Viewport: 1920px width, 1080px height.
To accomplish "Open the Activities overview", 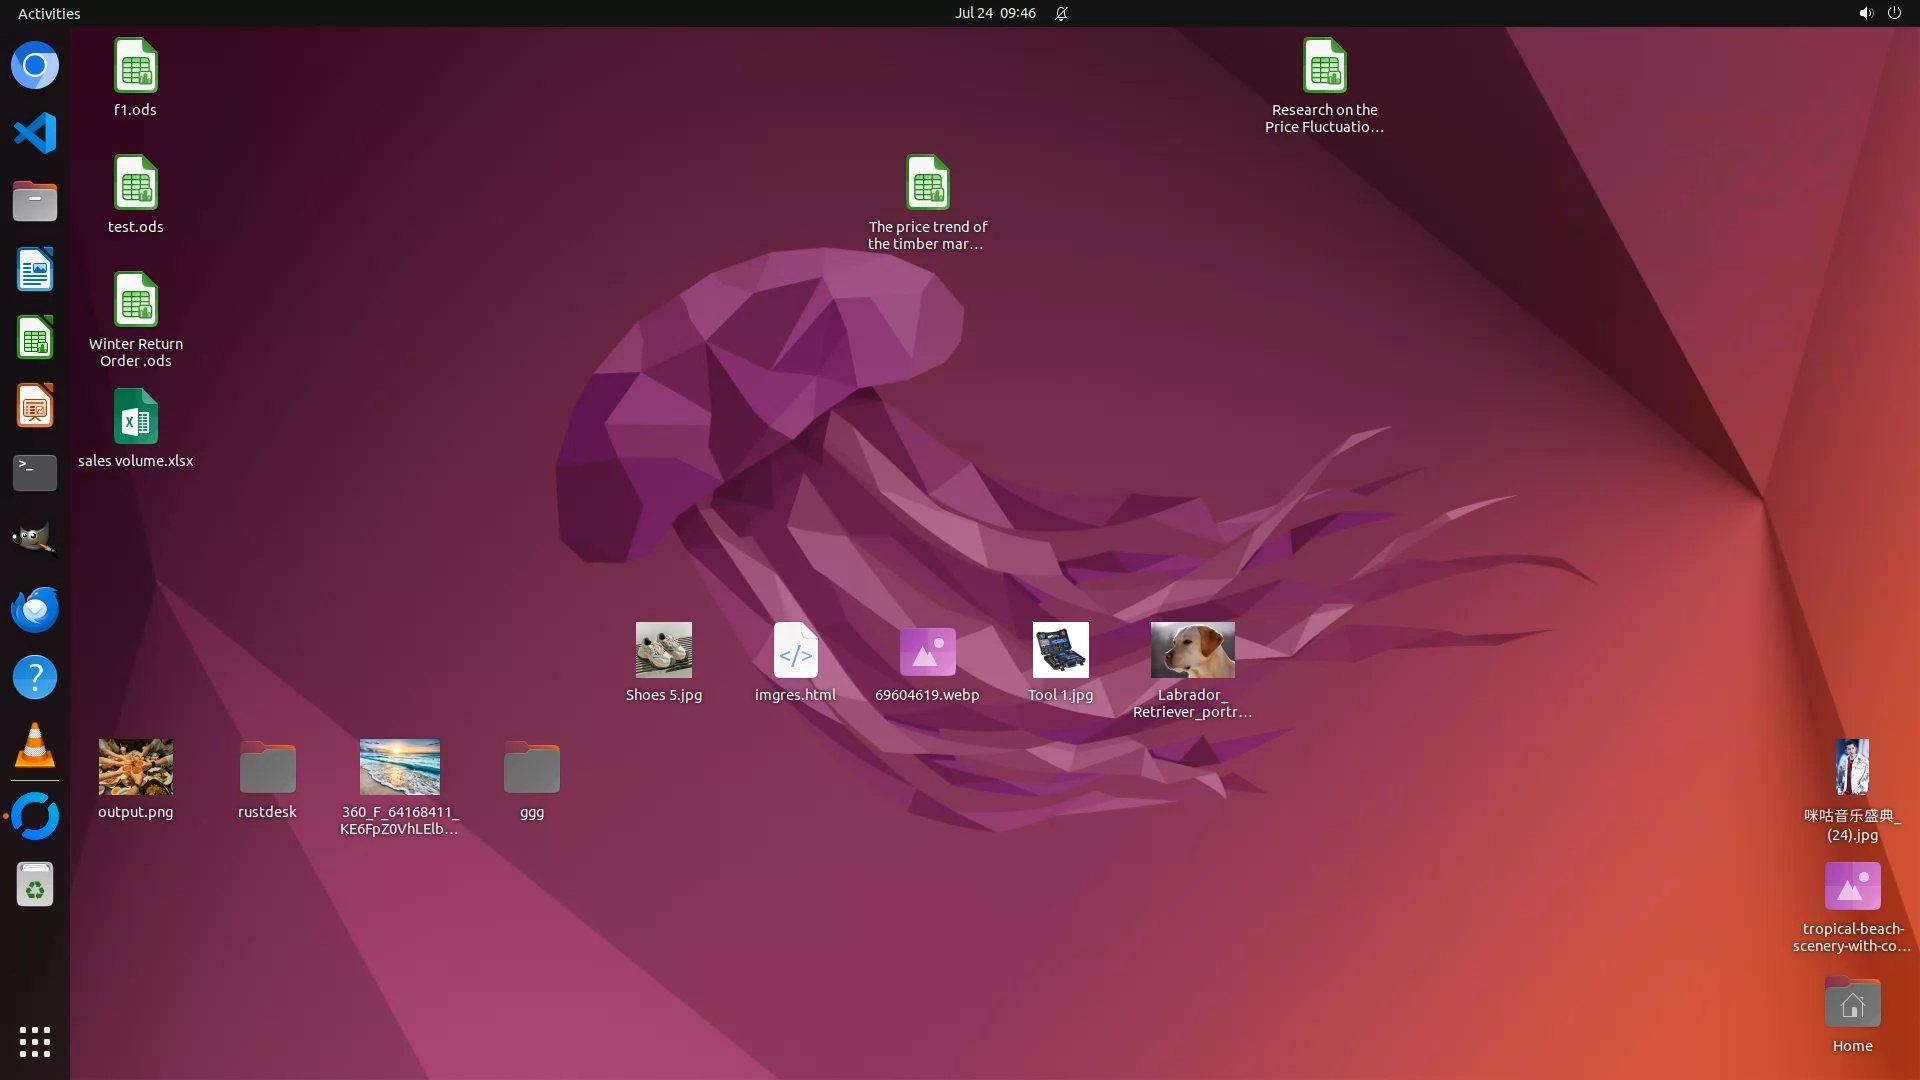I will click(x=49, y=13).
